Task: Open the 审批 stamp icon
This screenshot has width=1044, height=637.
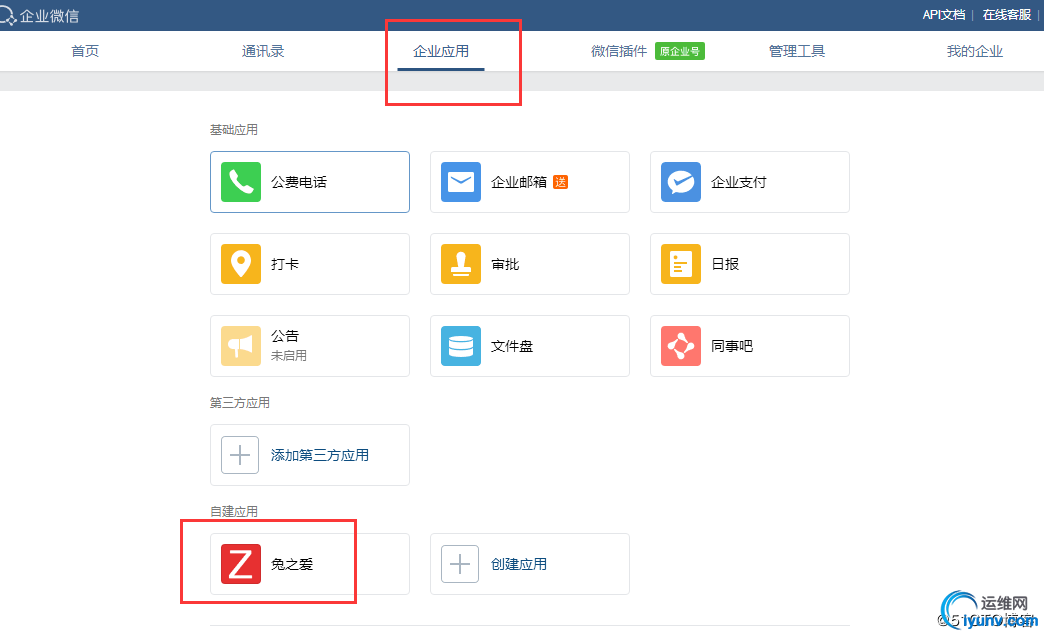Action: 461,264
